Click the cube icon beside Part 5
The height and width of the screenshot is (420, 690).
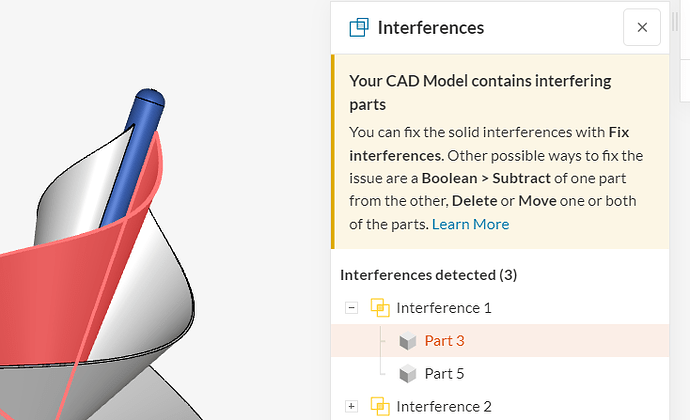click(x=407, y=374)
